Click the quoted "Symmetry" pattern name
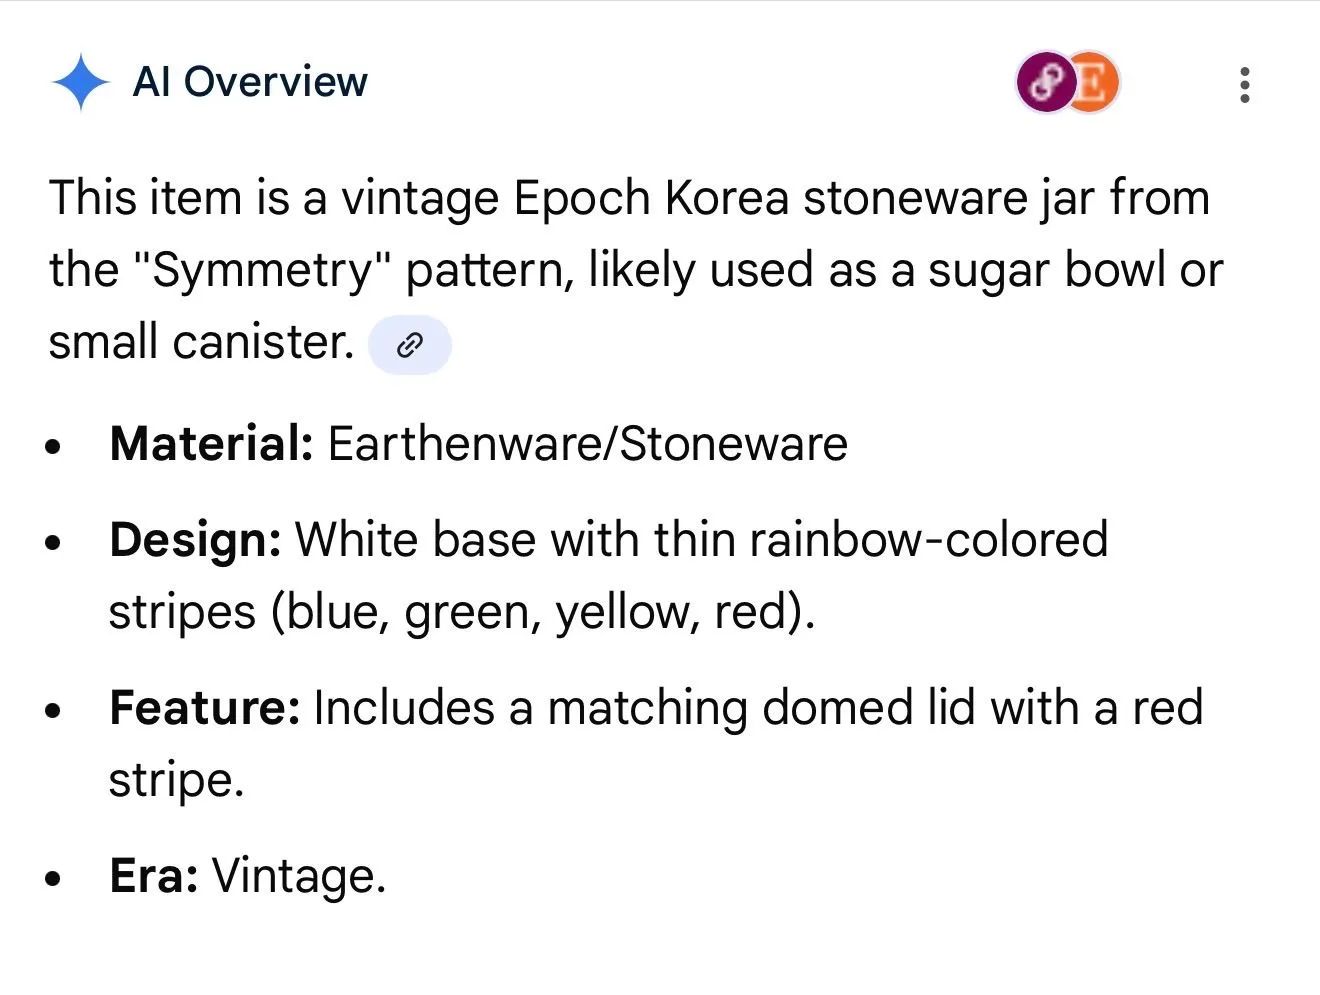 261,271
